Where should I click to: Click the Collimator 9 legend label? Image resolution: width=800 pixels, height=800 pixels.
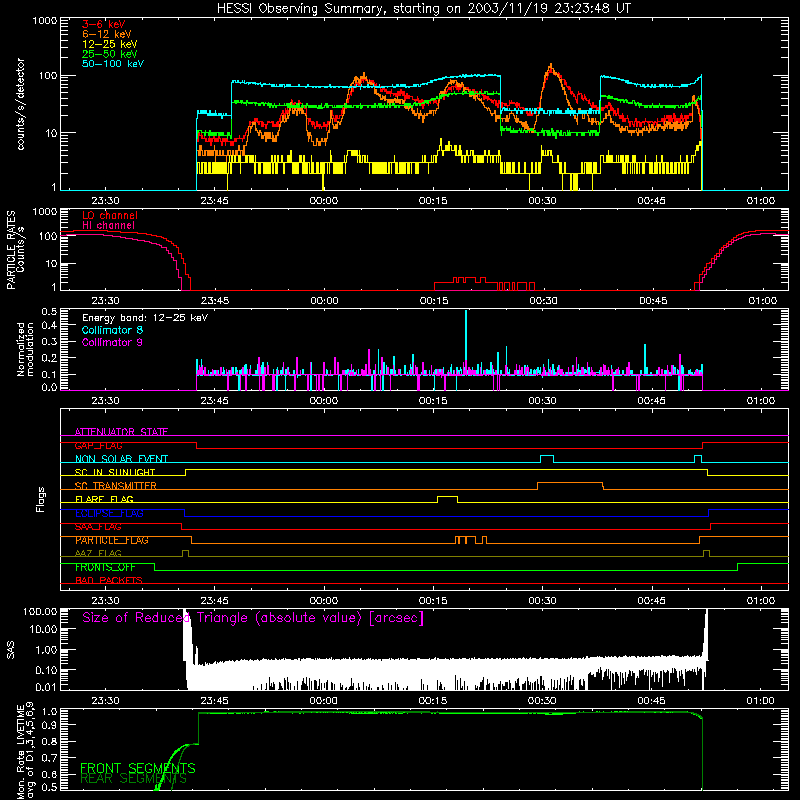pyautogui.click(x=112, y=342)
